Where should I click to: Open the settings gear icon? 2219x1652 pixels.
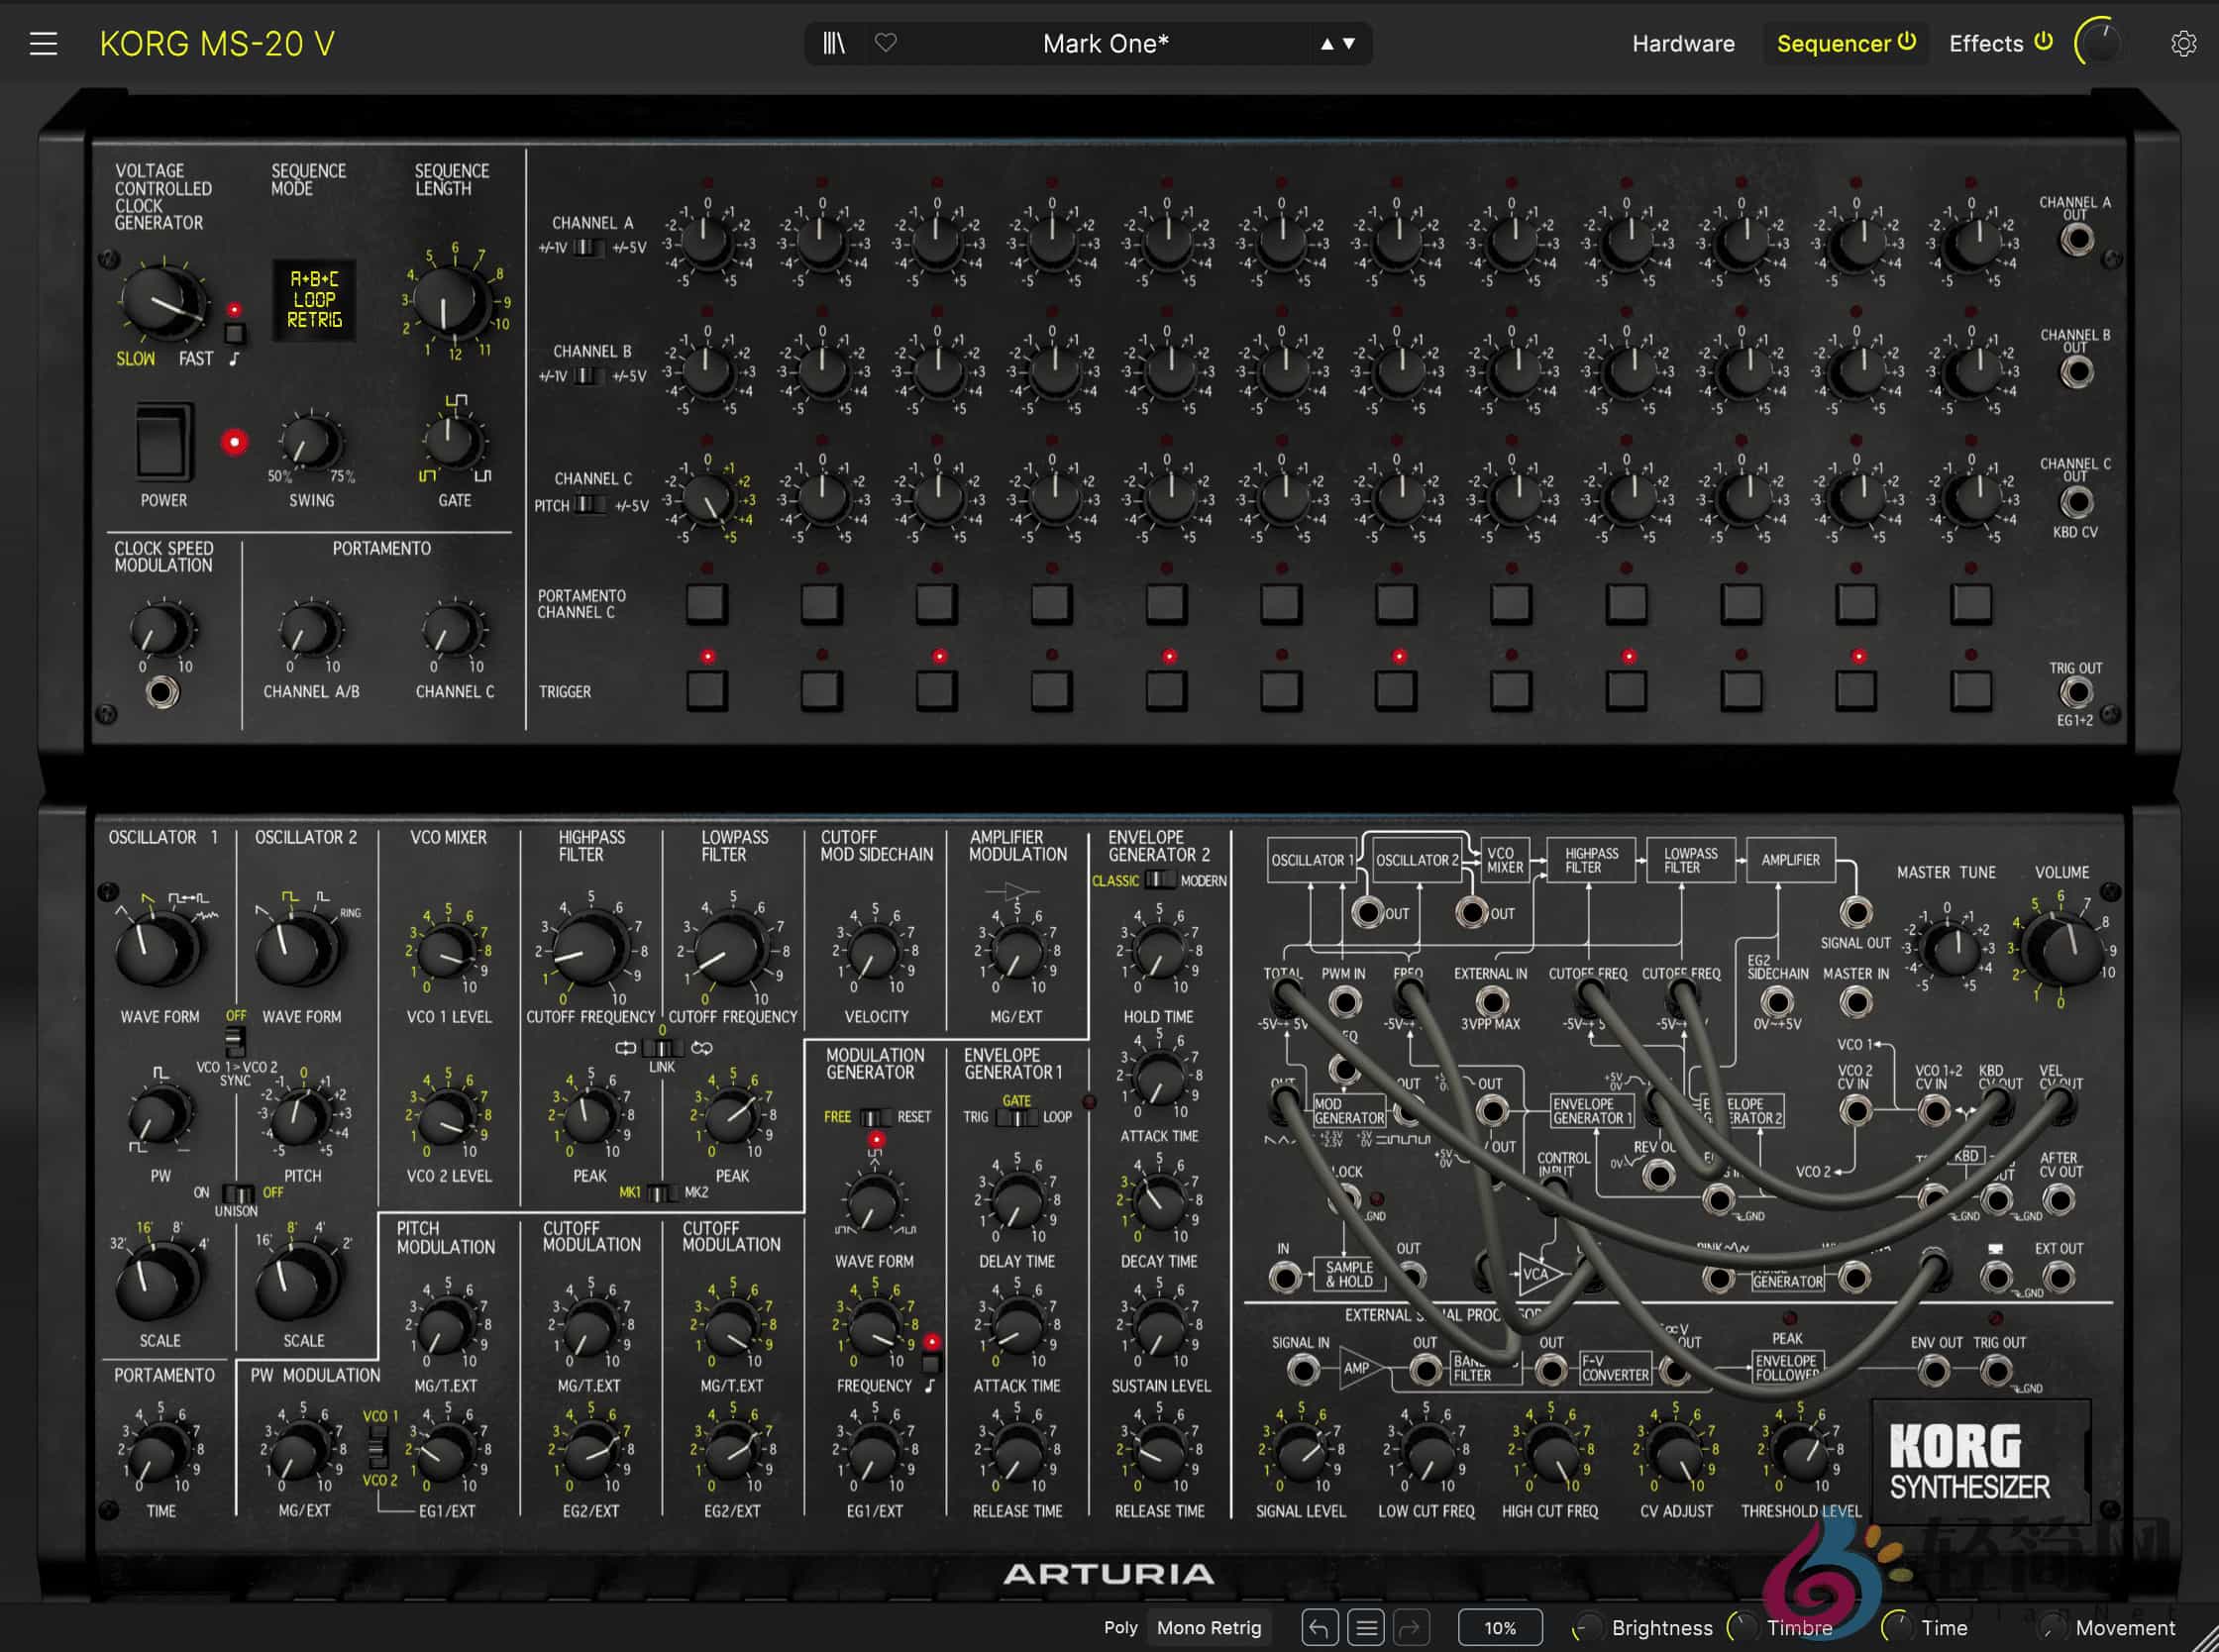pos(2183,44)
